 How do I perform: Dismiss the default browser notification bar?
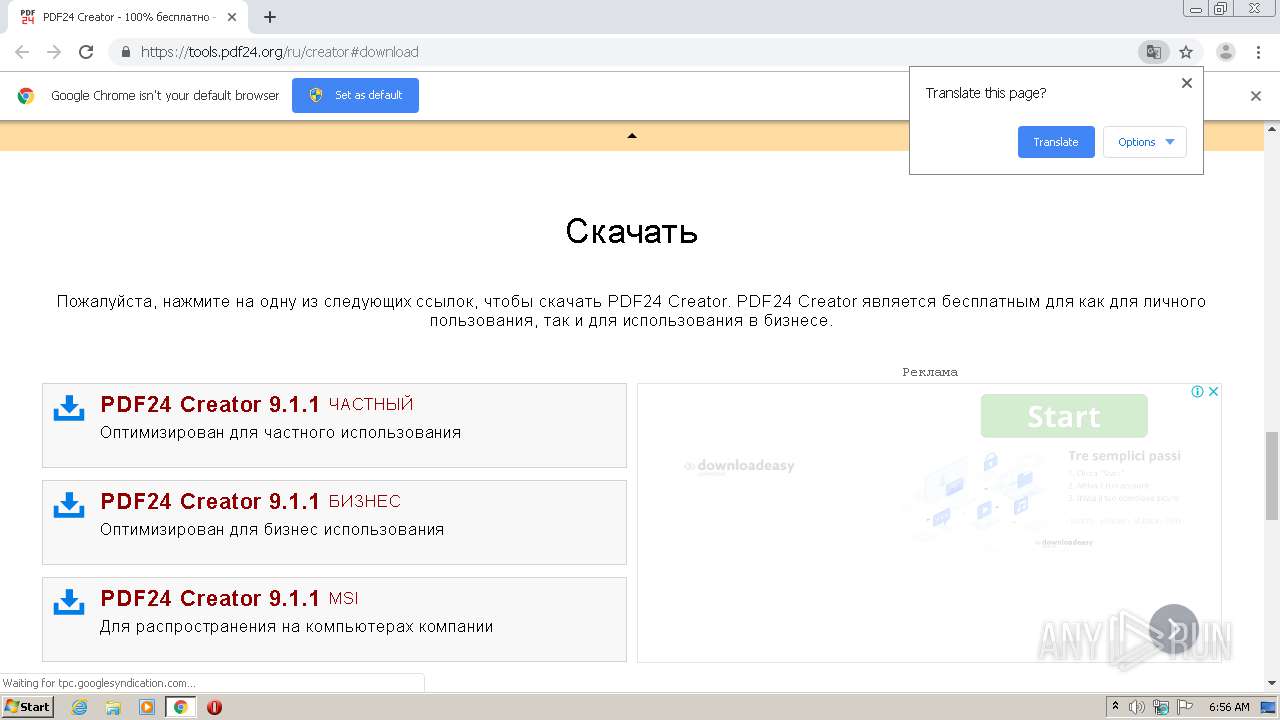pyautogui.click(x=1256, y=96)
